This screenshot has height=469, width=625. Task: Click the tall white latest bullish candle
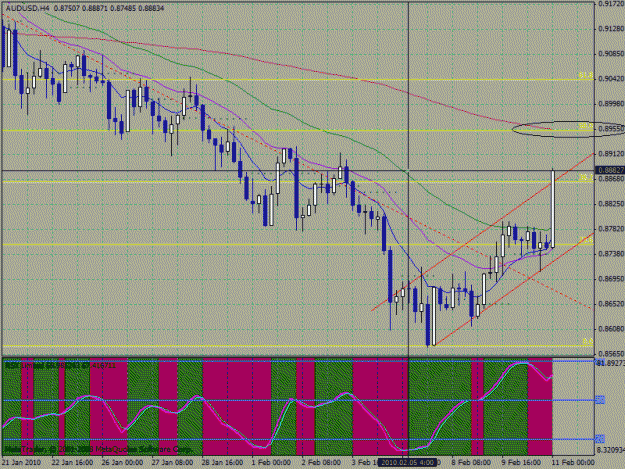[553, 209]
